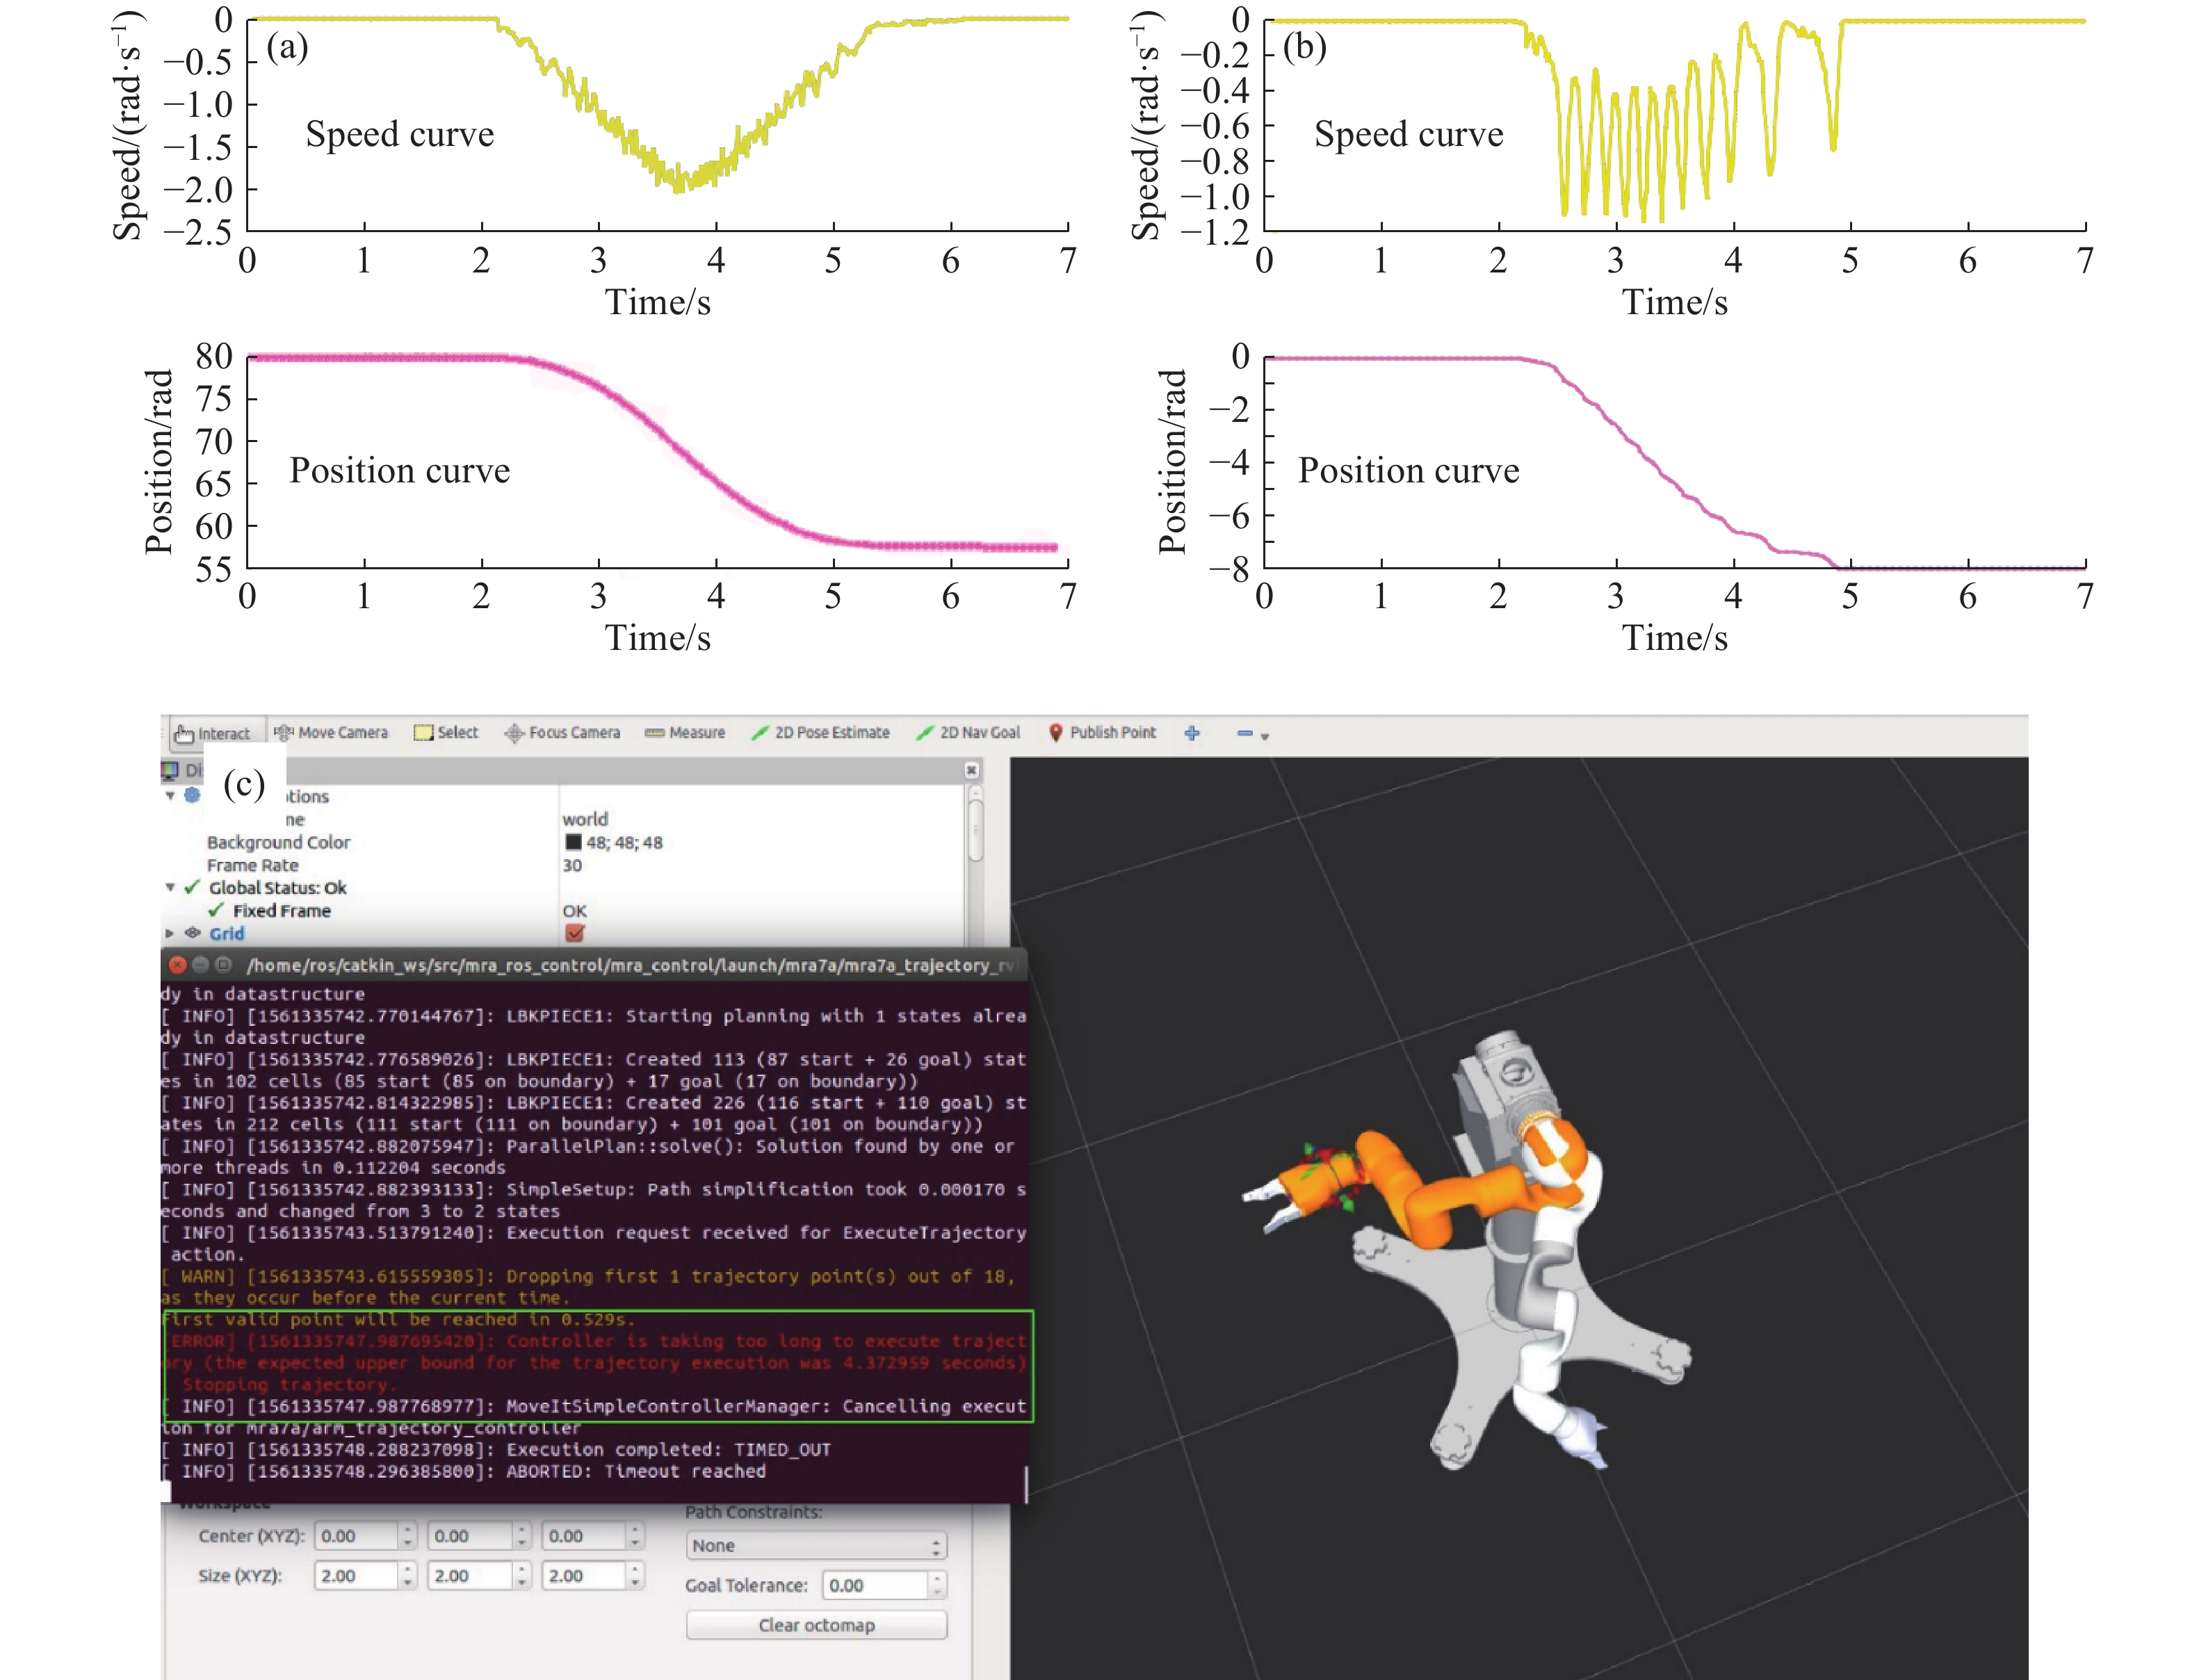The height and width of the screenshot is (1680, 2190).
Task: Expand the Grid display tree node
Action: pos(170,933)
